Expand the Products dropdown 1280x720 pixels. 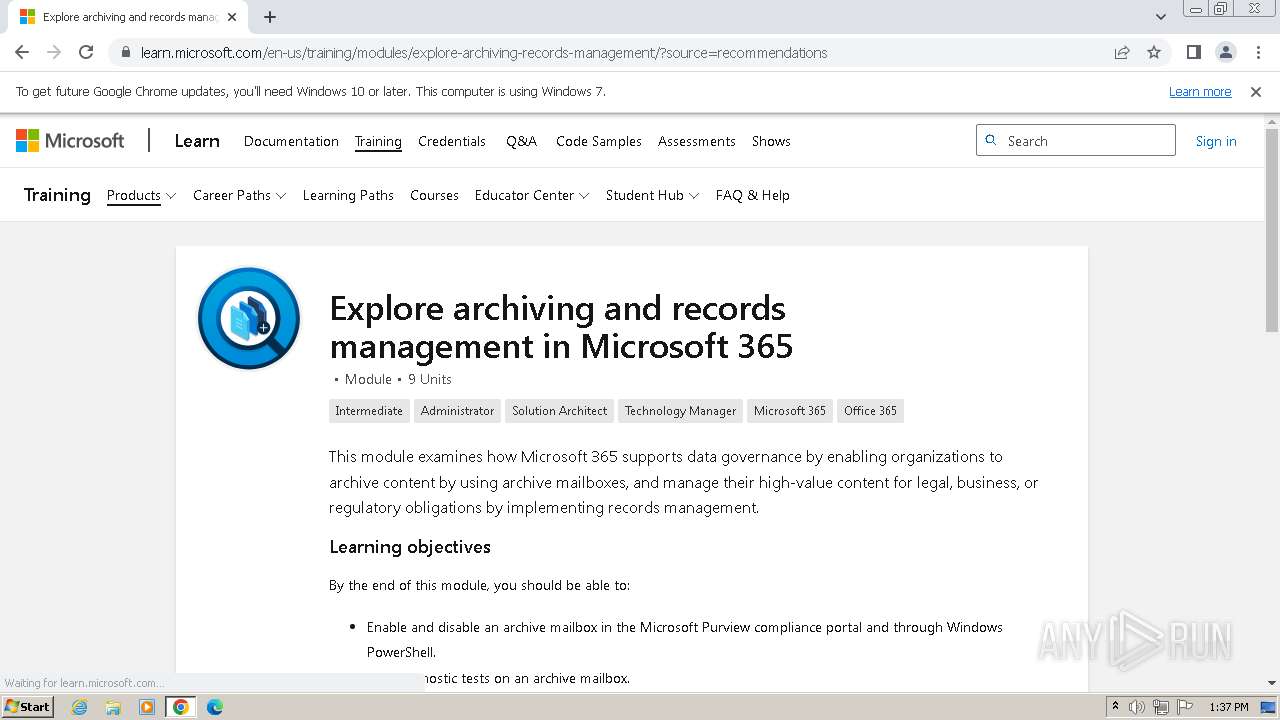[141, 195]
